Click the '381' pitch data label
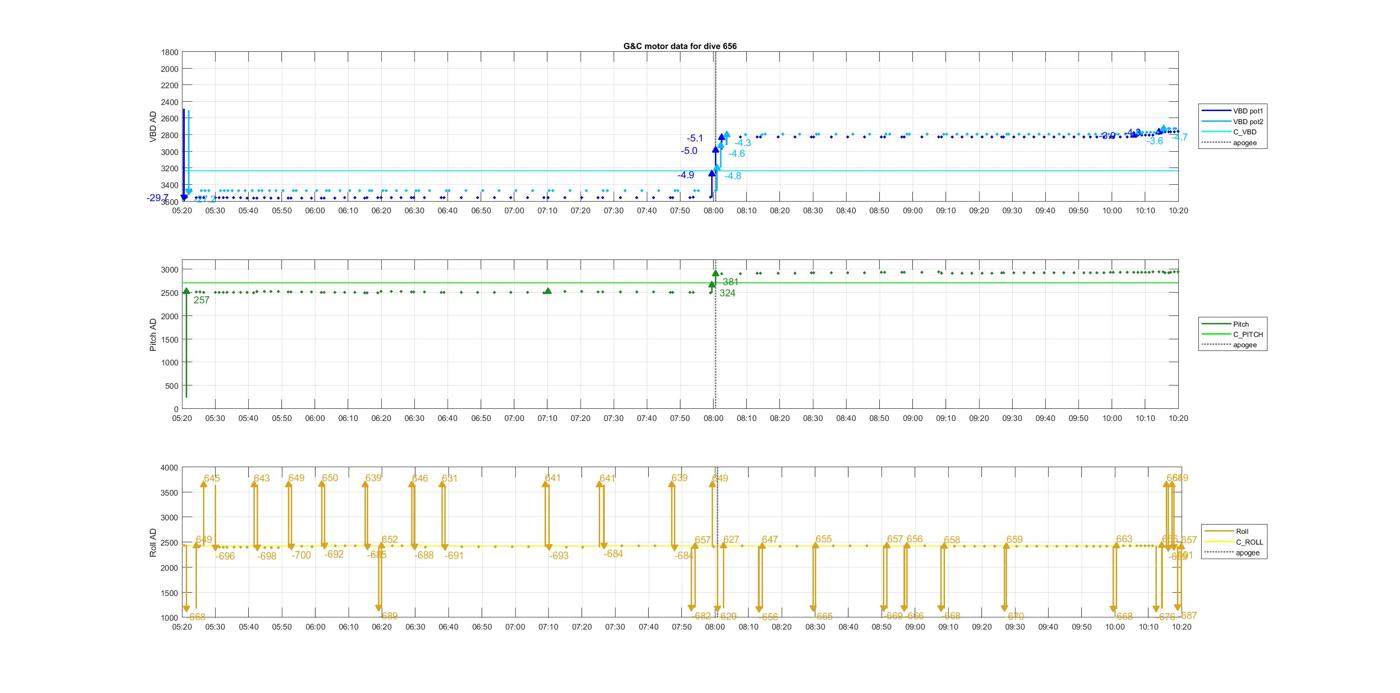This screenshot has height=693, width=1400. 730,282
